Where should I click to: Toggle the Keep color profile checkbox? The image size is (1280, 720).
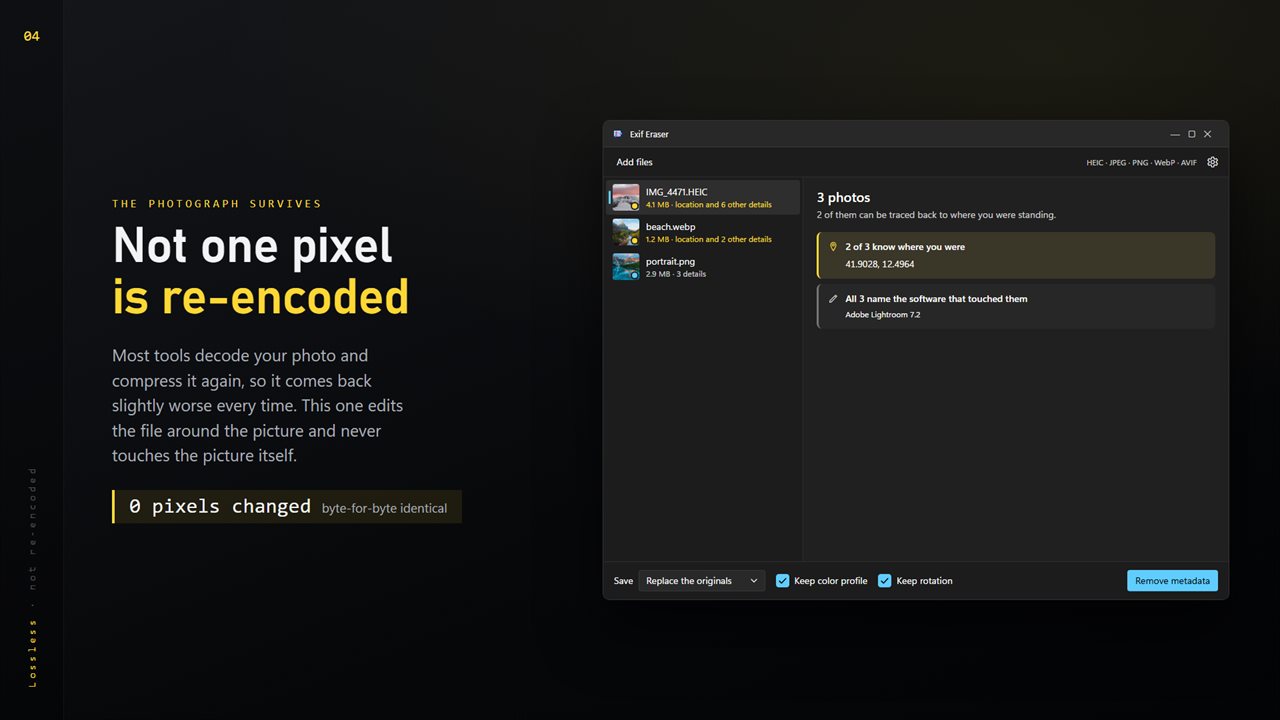(x=783, y=581)
